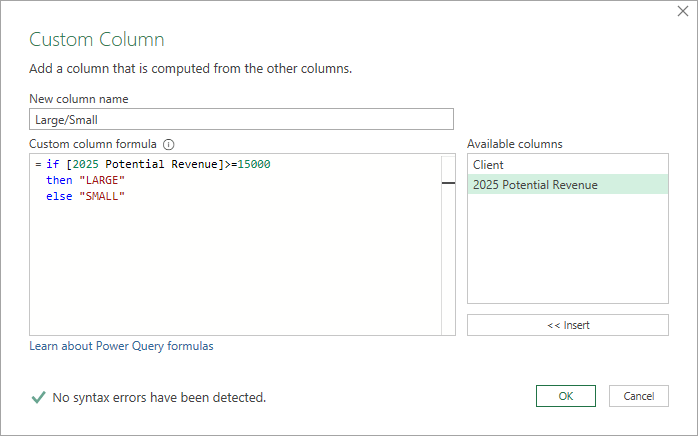Open the Learn about Power Query formulas link

[x=121, y=346]
